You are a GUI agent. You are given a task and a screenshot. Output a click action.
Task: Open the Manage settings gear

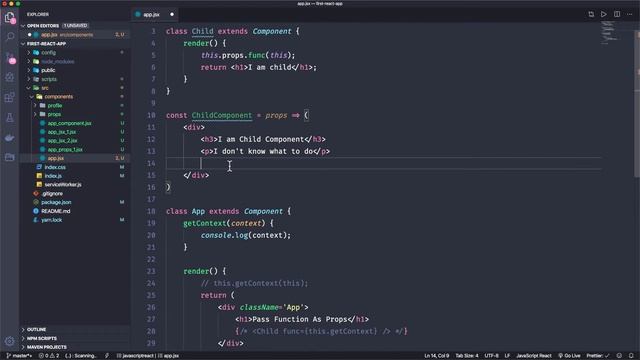[9, 341]
